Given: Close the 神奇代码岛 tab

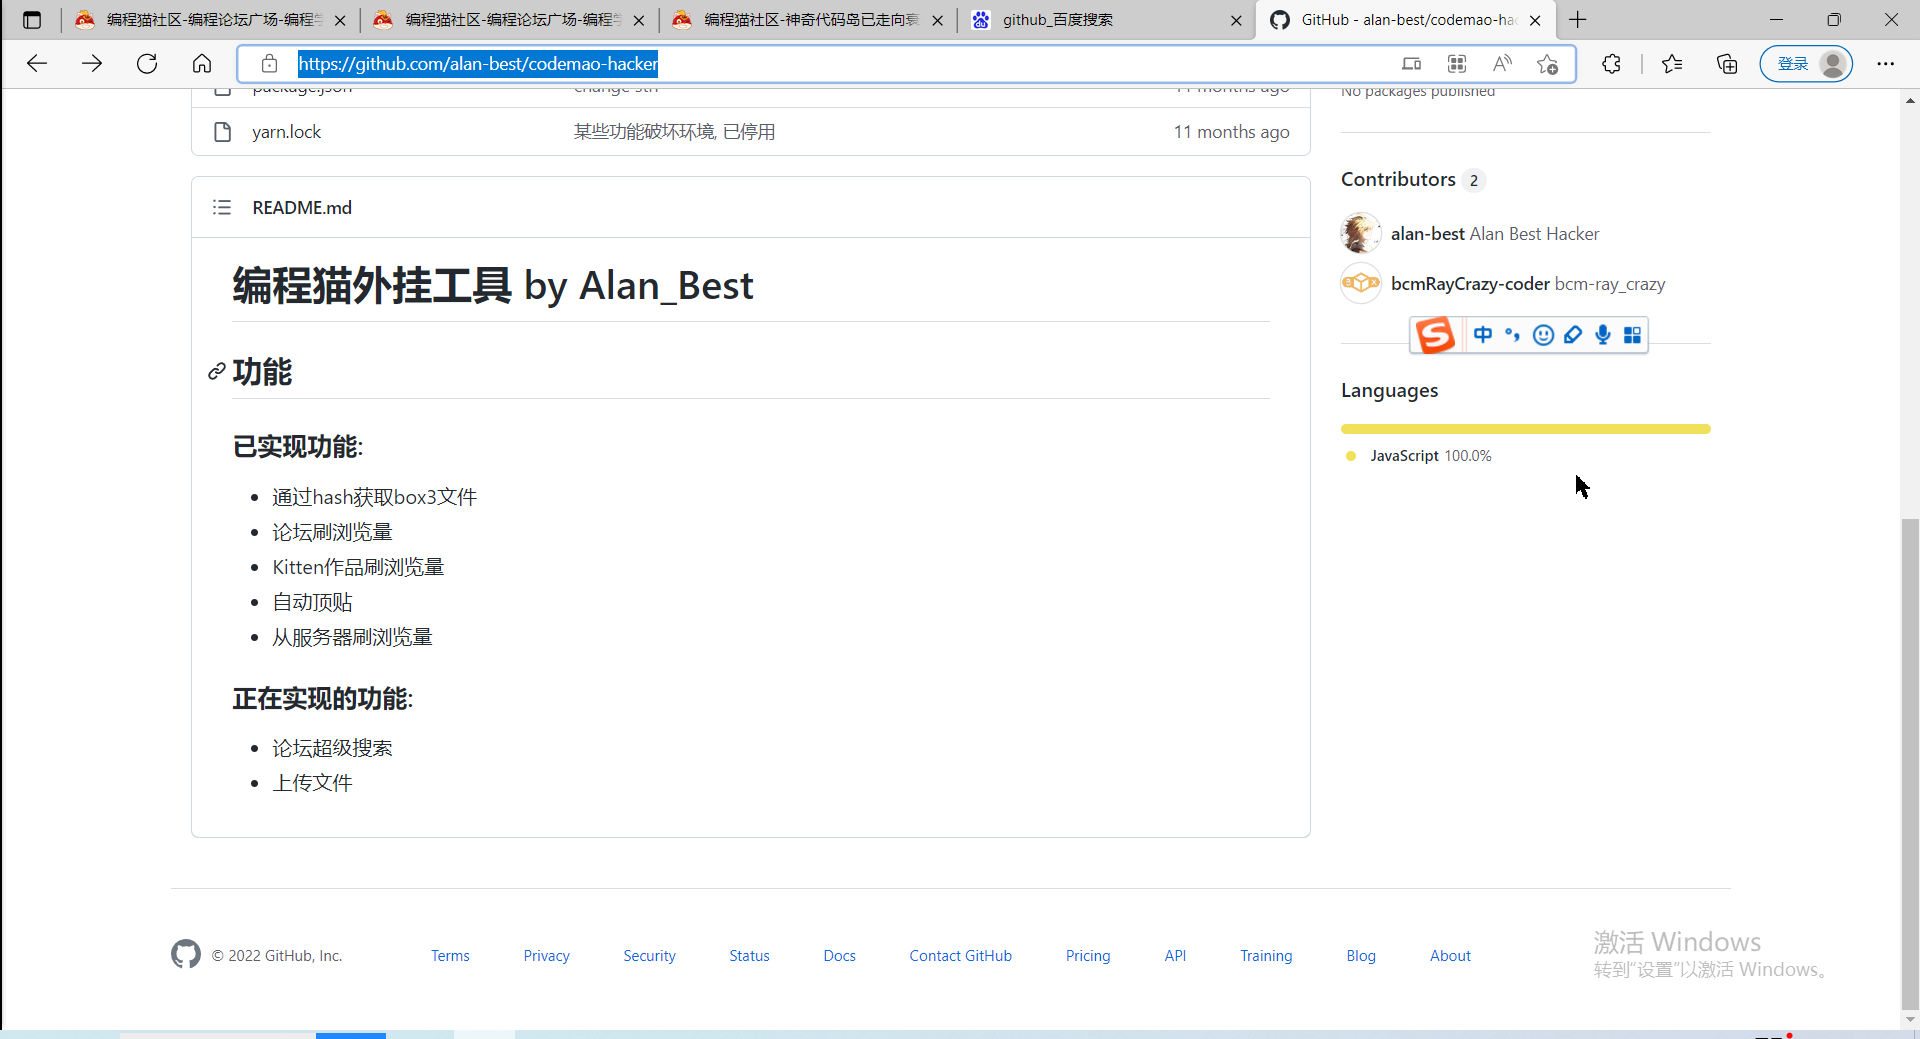Looking at the screenshot, I should [x=937, y=20].
